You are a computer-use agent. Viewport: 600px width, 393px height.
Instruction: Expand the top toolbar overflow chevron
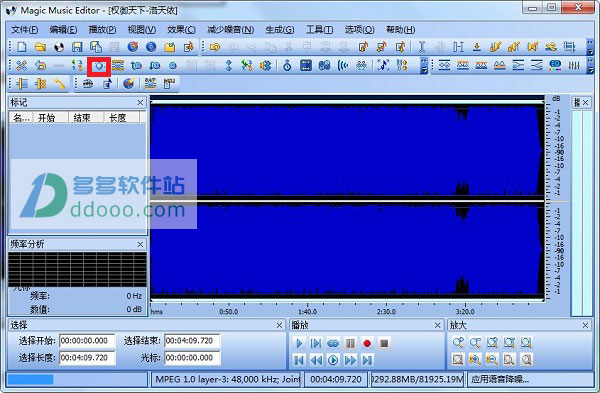tap(590, 47)
